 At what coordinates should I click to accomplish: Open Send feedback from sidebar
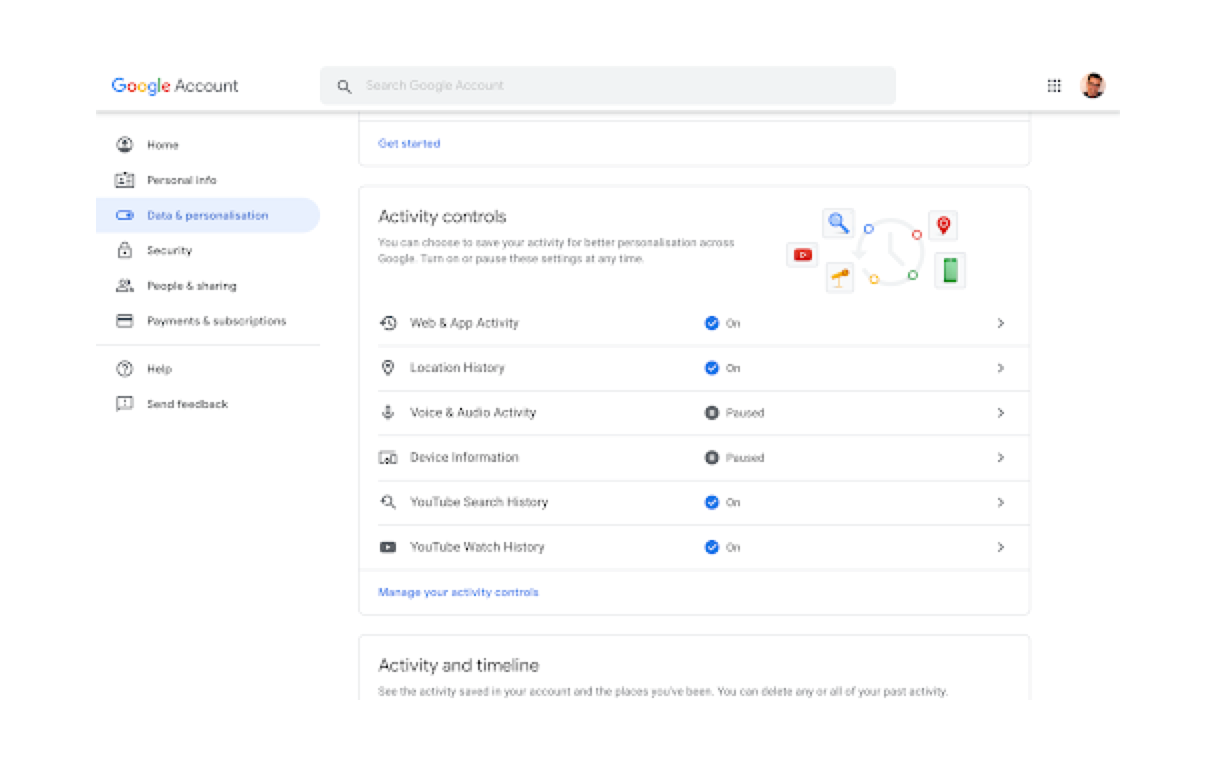(208, 404)
